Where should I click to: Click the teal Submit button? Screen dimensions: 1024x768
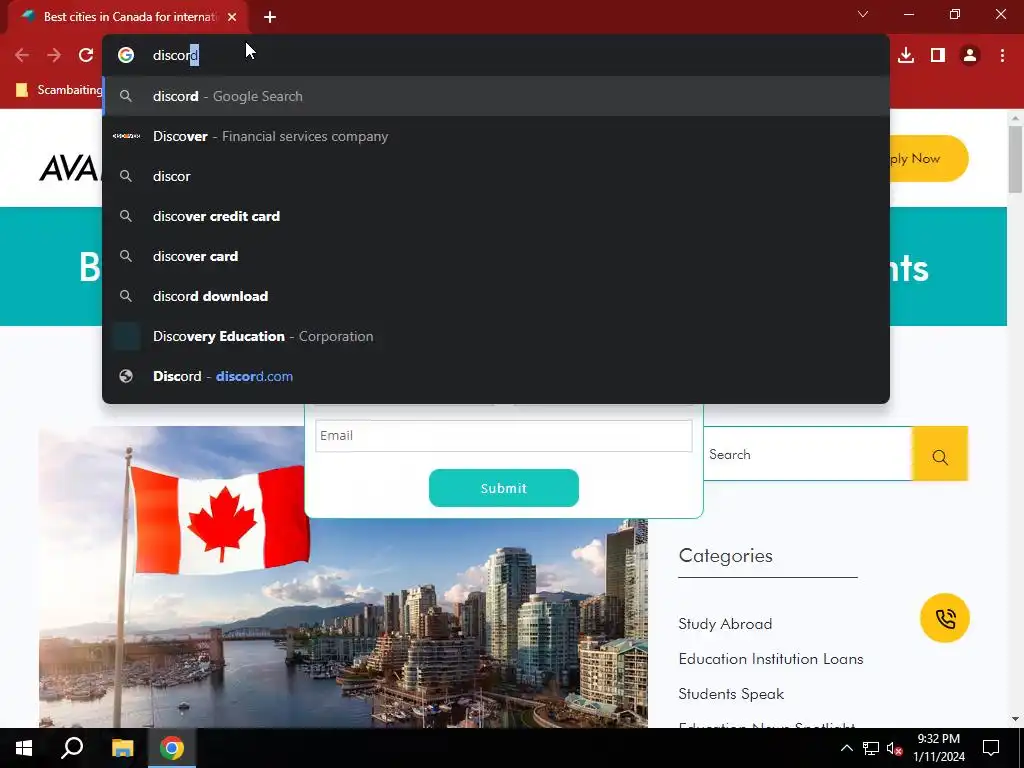[504, 488]
